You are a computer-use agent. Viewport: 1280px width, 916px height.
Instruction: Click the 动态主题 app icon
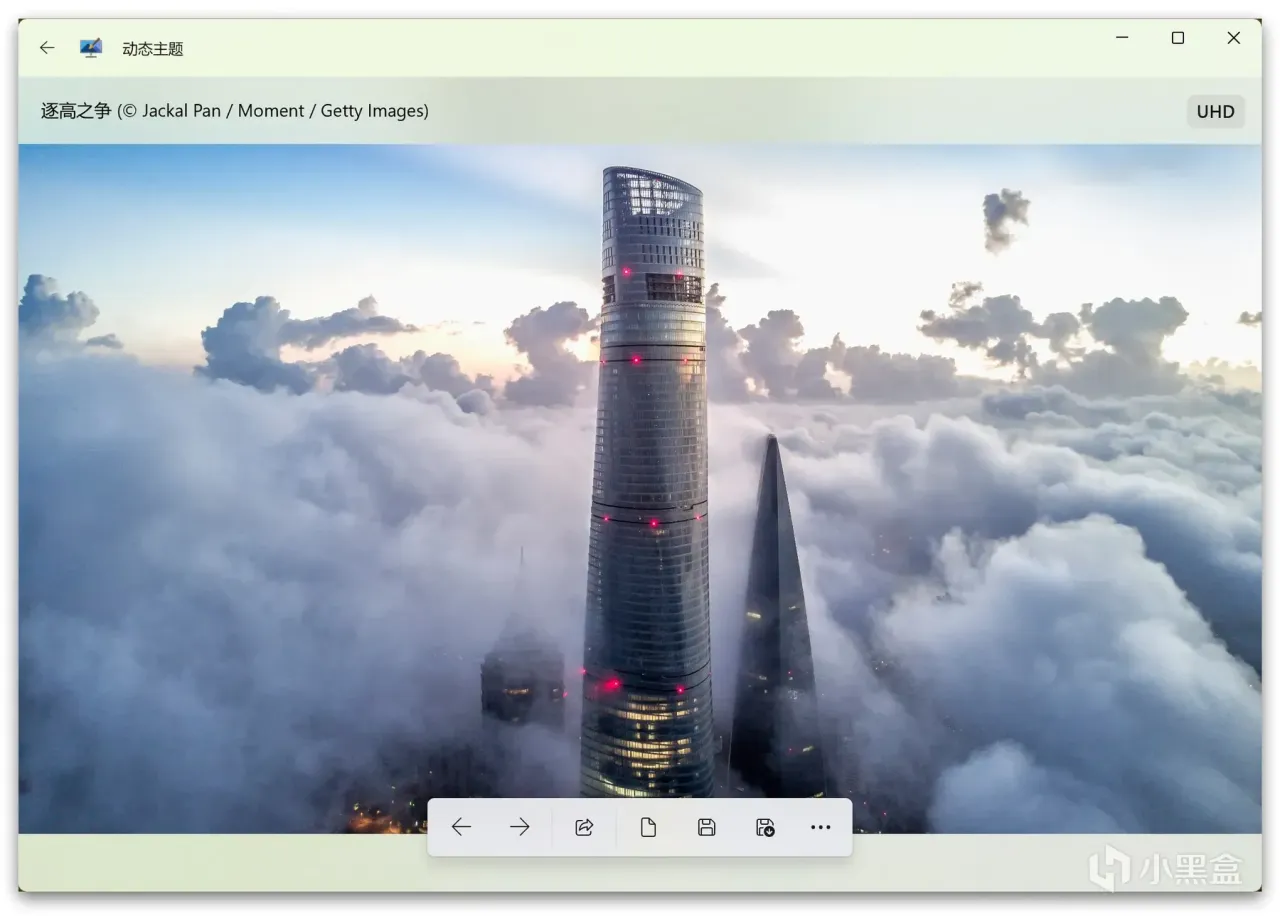[x=91, y=48]
